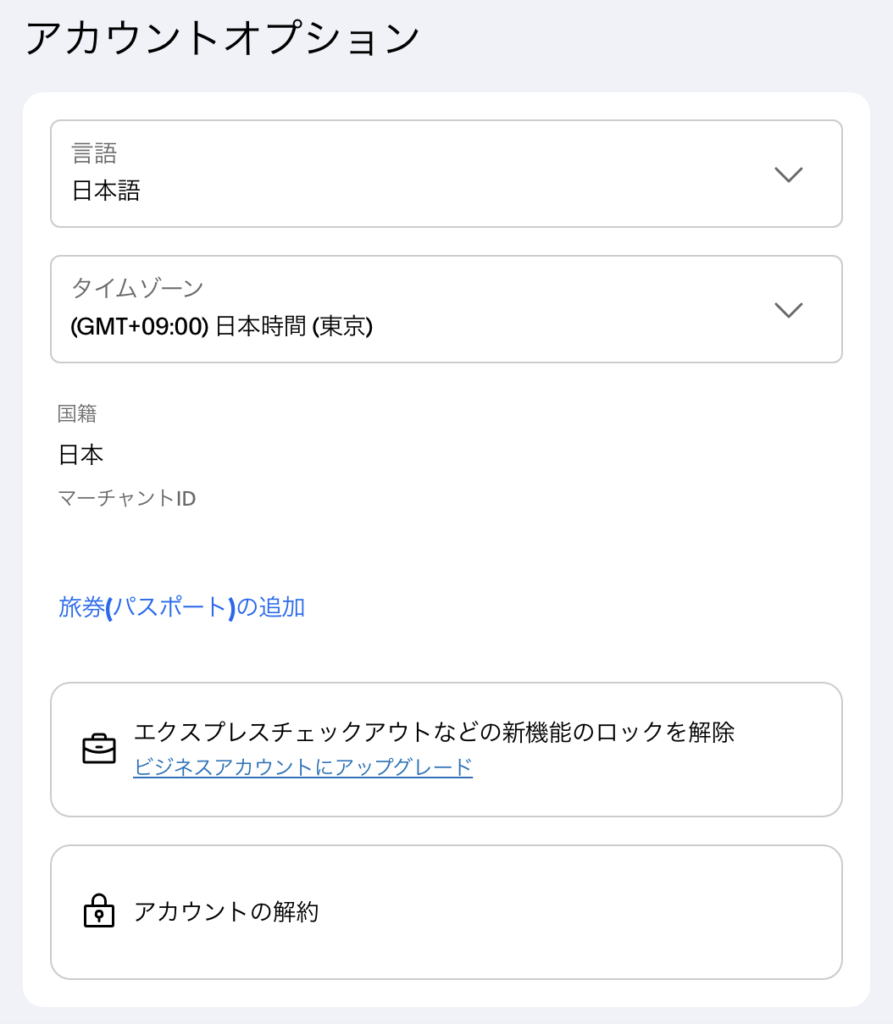Click the アカウントオプション page heading
893x1024 pixels.
coord(222,38)
